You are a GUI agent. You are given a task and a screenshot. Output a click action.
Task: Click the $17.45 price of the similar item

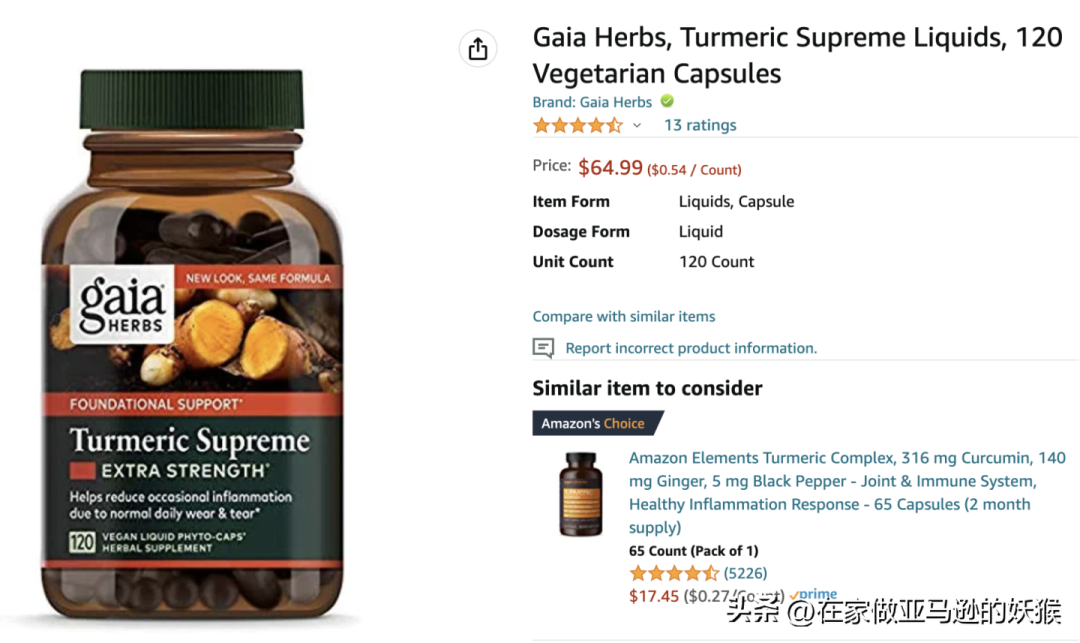654,596
